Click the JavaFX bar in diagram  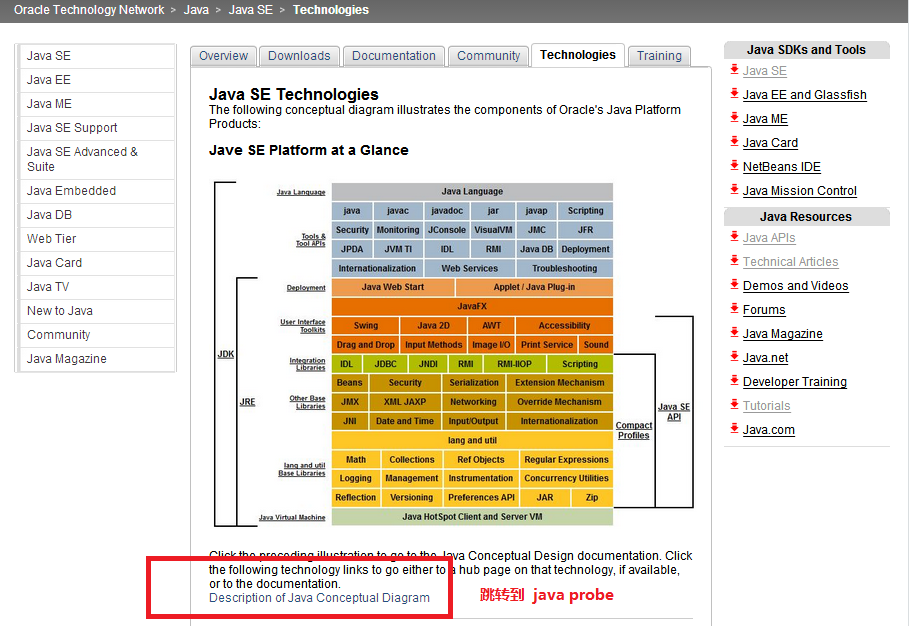click(472, 306)
